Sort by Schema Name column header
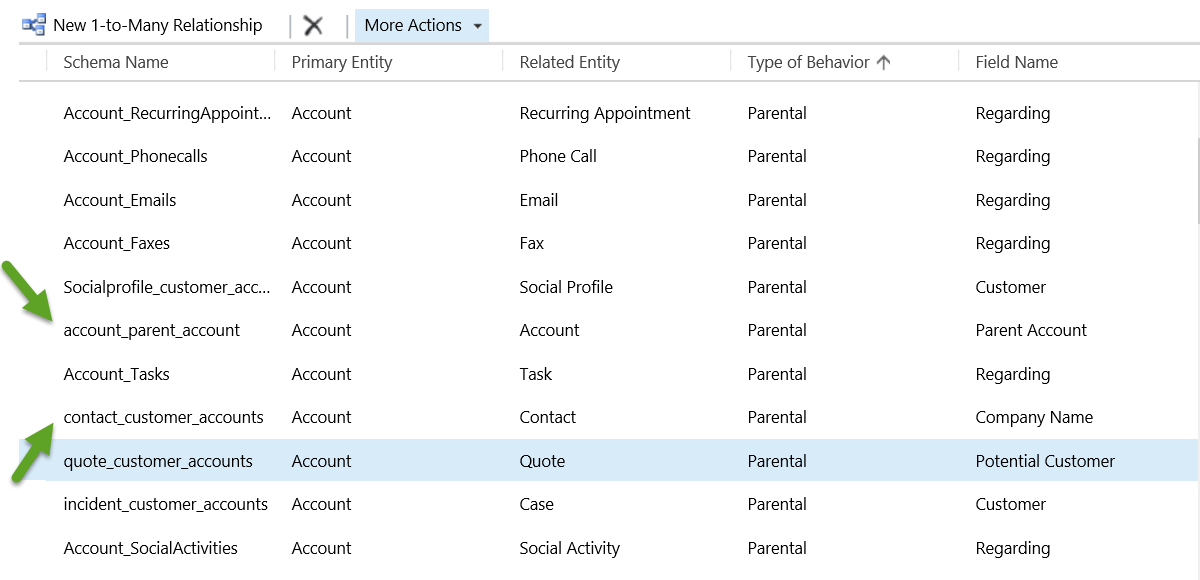1200x580 pixels. [116, 62]
